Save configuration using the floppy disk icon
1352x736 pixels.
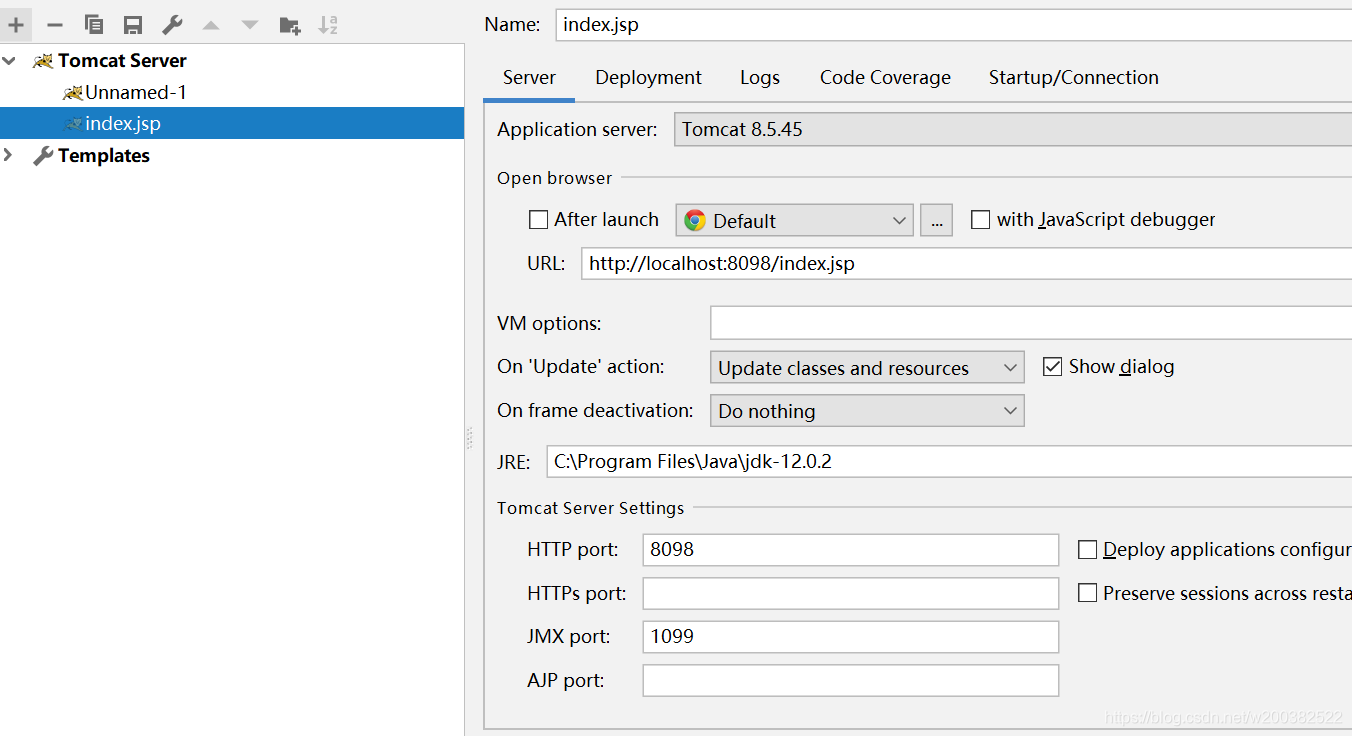(132, 24)
